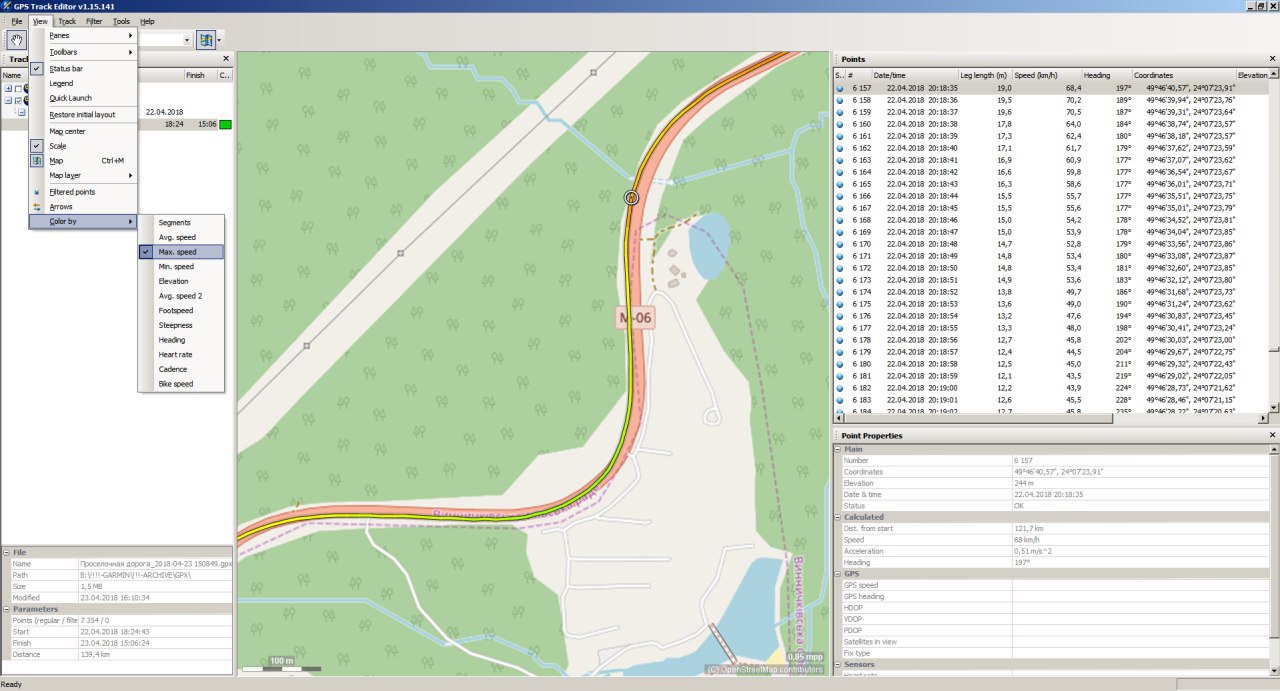Color track by Heart rate
The width and height of the screenshot is (1280, 691).
(x=181, y=354)
